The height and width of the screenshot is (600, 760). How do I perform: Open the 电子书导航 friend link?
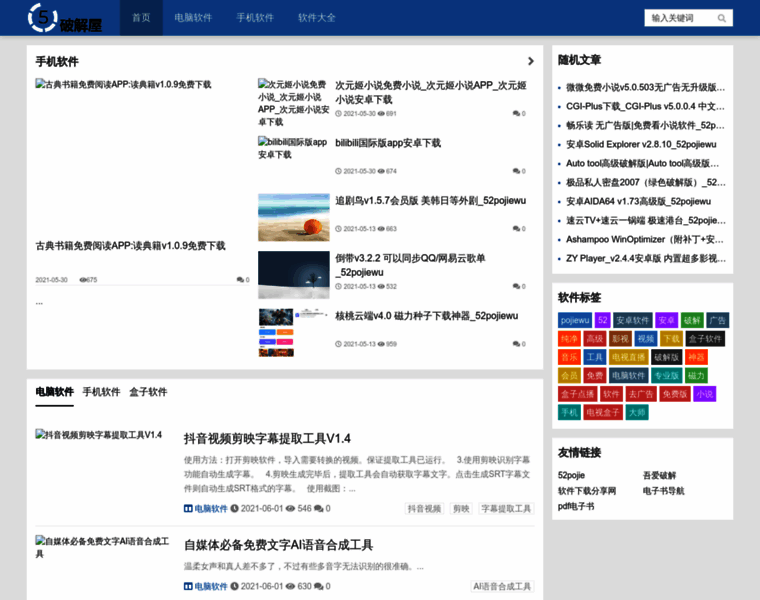pyautogui.click(x=664, y=490)
